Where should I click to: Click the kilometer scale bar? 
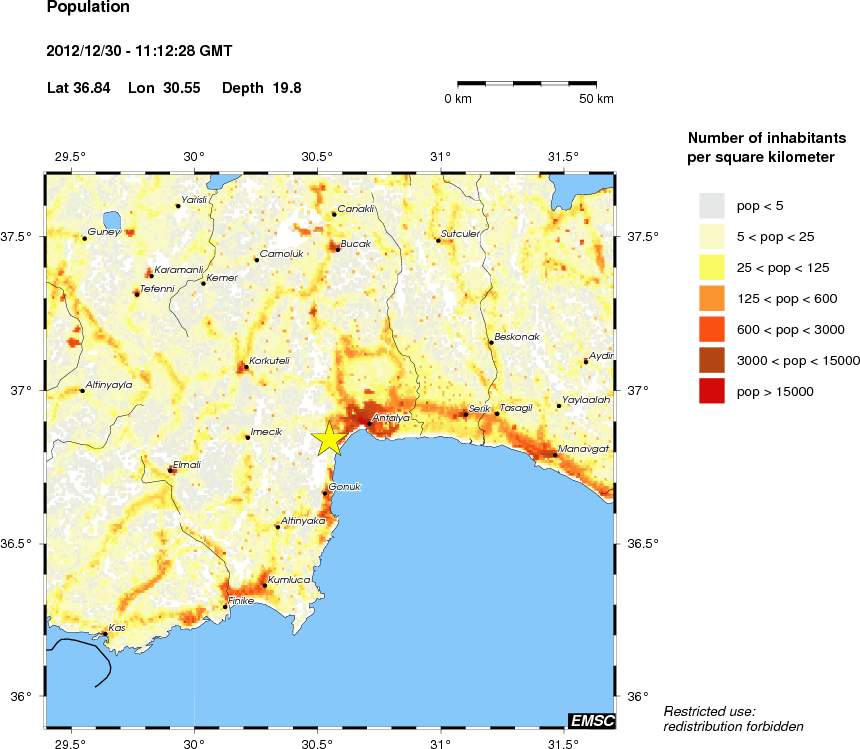click(x=527, y=83)
